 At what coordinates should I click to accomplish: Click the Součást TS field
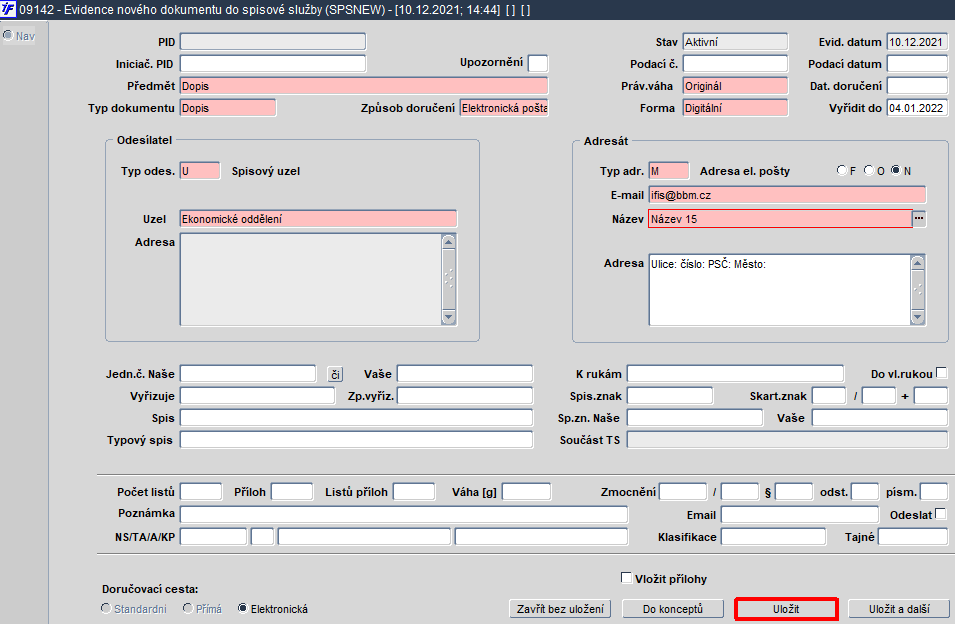coord(787,440)
